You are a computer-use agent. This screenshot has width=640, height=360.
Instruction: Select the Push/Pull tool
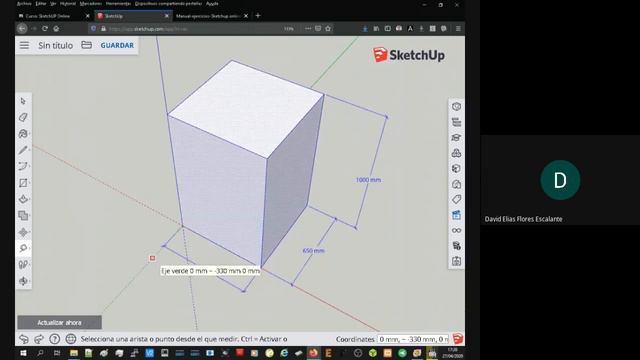click(23, 199)
